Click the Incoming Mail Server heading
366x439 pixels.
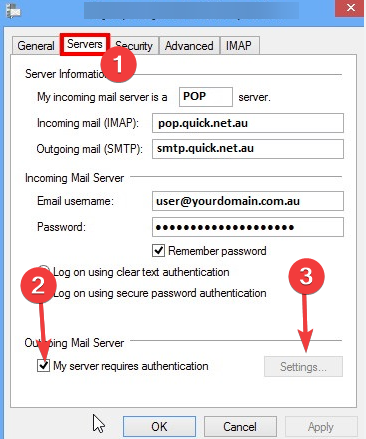point(75,178)
